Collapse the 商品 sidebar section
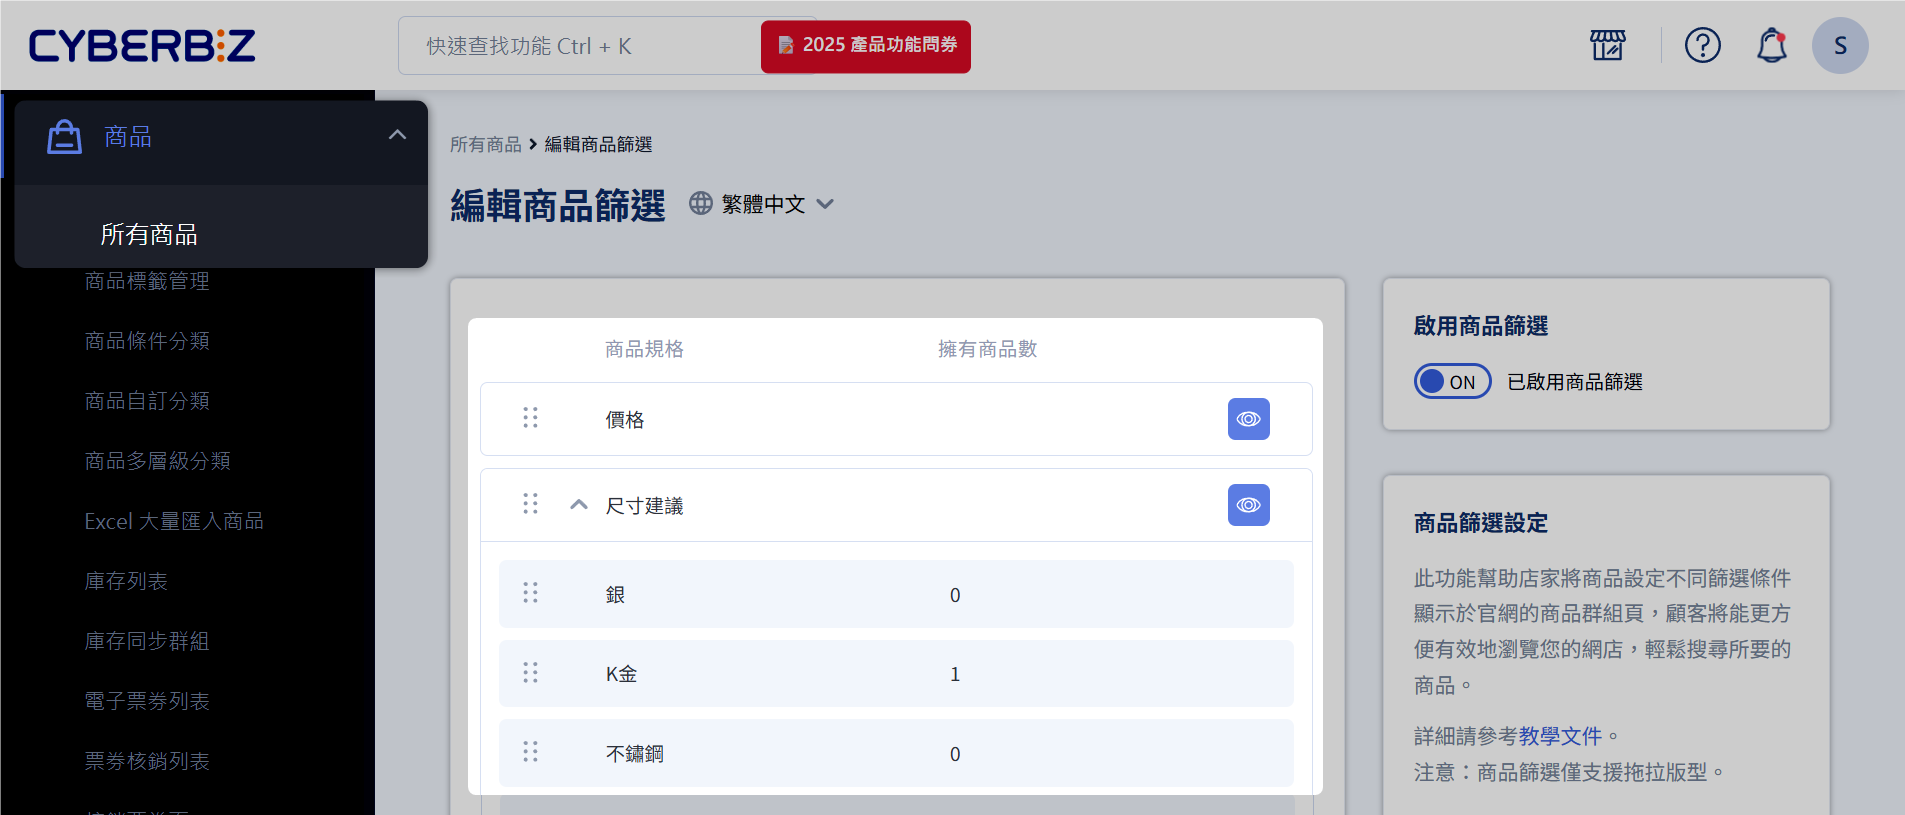1905x815 pixels. pyautogui.click(x=397, y=135)
